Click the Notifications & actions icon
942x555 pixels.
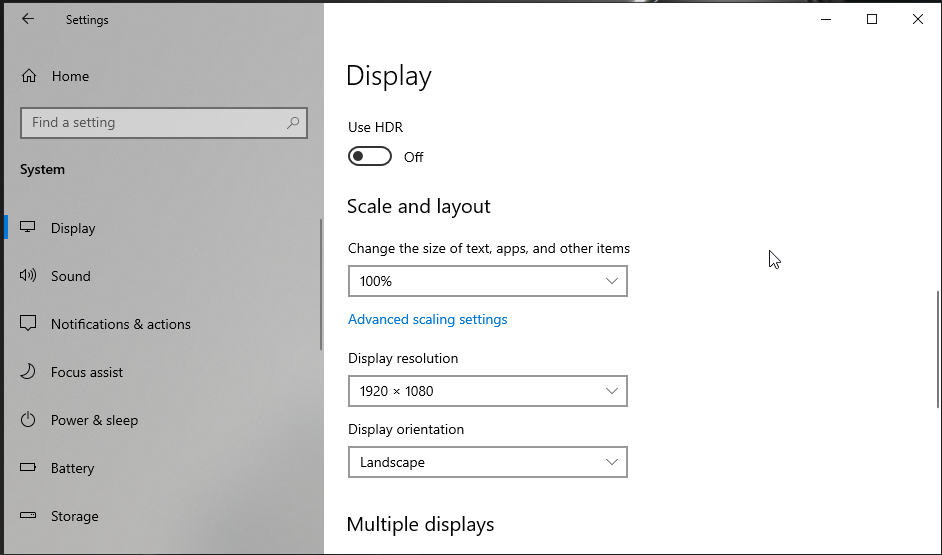(x=29, y=324)
